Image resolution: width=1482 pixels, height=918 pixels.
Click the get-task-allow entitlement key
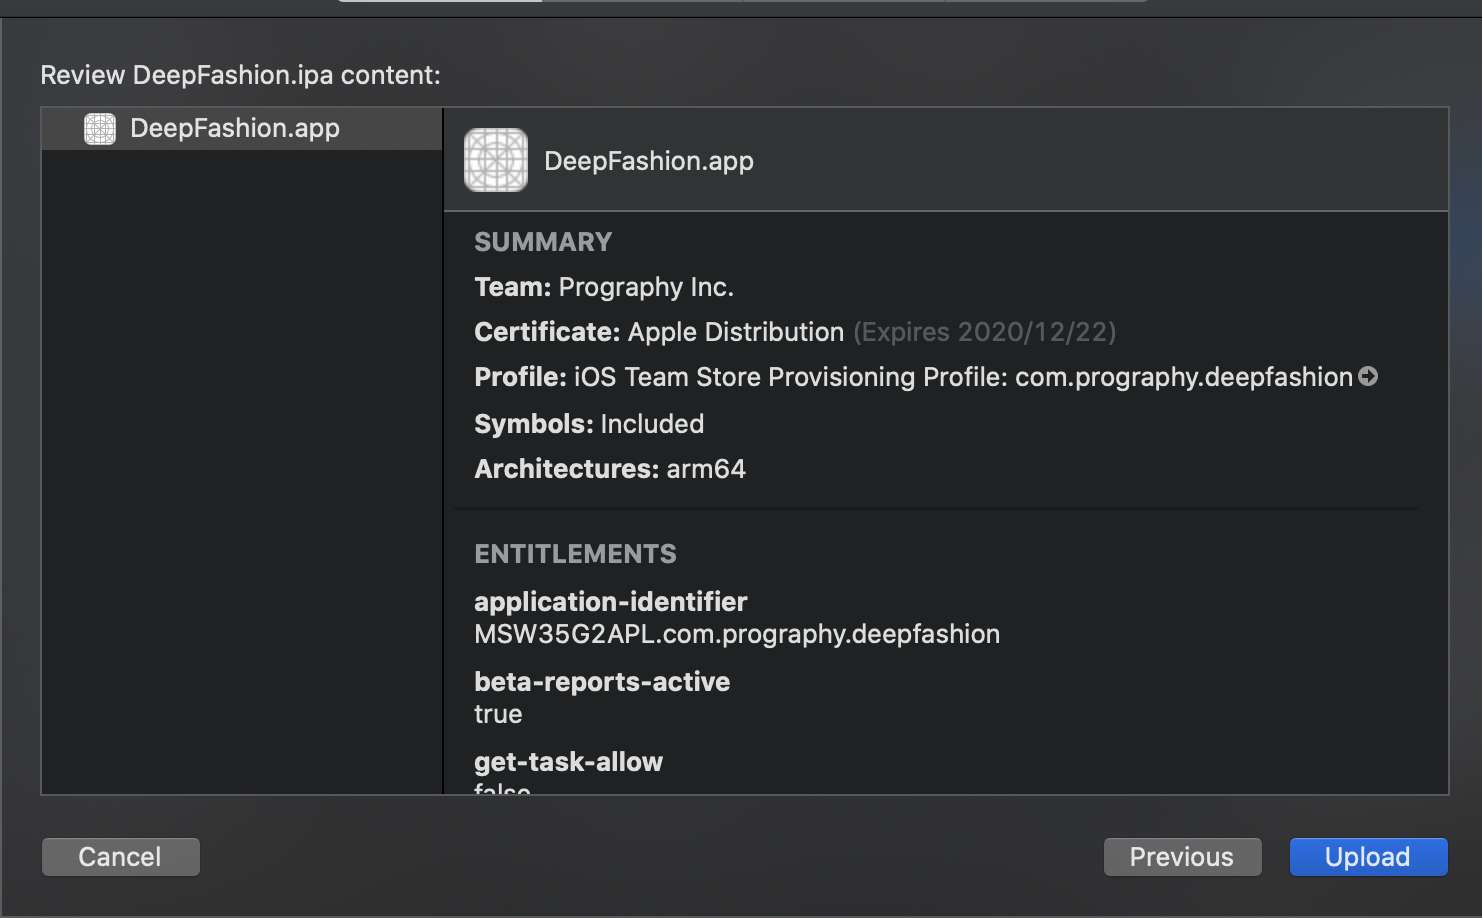568,762
